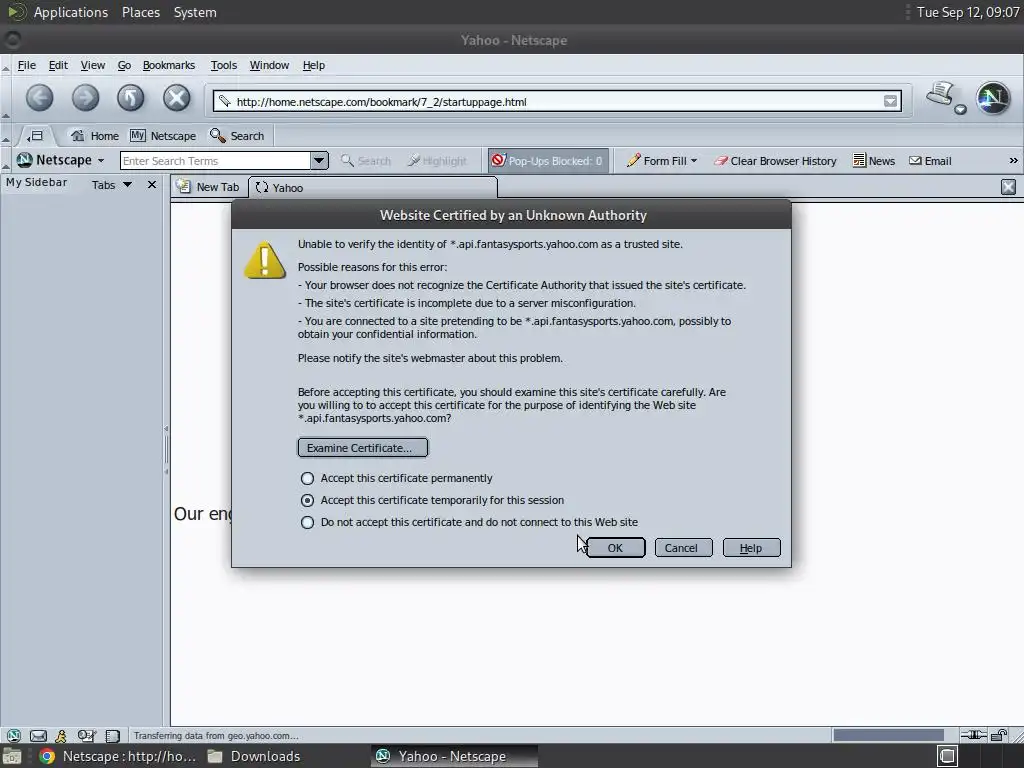
Task: Click Search magnifier in personal toolbar
Action: point(237,136)
